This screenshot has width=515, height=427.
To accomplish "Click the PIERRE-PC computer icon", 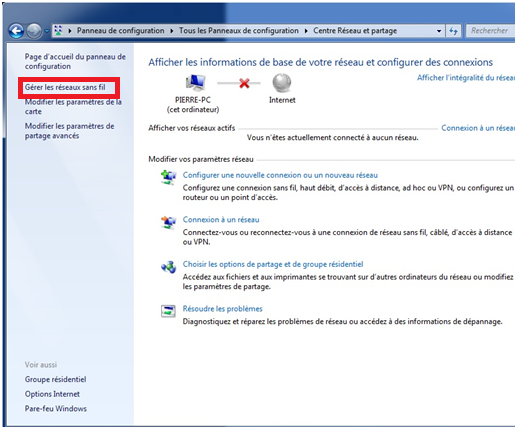I will 195,83.
